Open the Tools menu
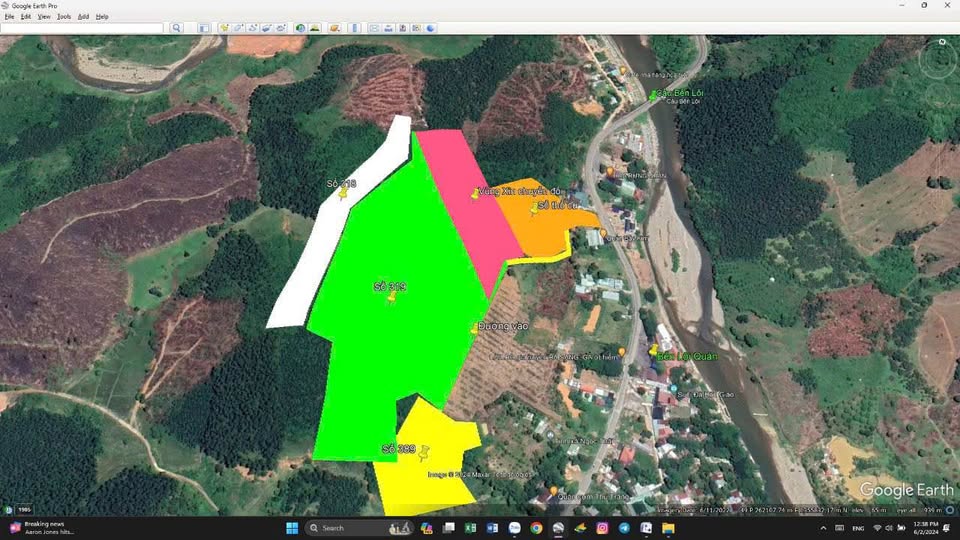This screenshot has height=540, width=960. [64, 17]
